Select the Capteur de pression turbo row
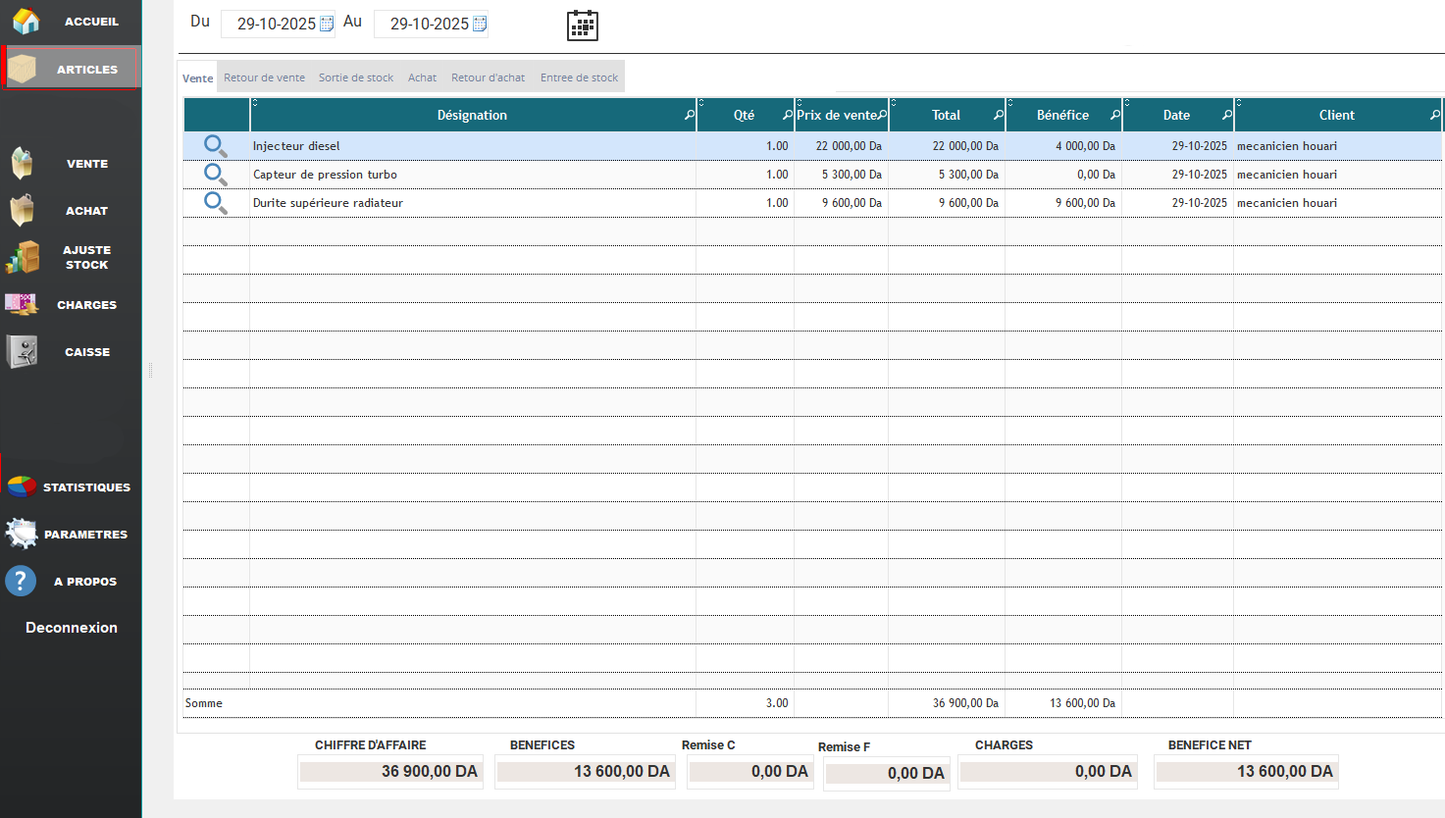1445x818 pixels. tap(470, 175)
